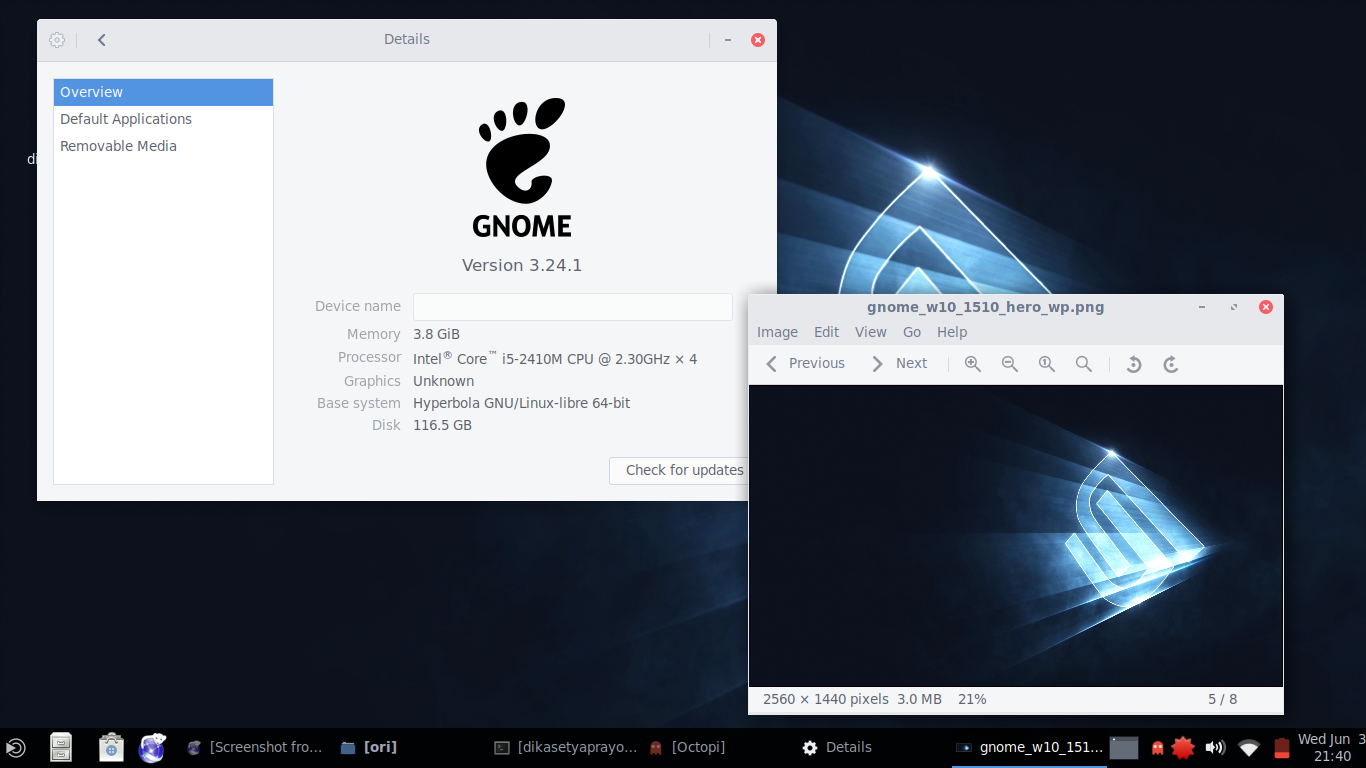Launch the web browser globe icon
This screenshot has height=768, width=1366.
point(152,747)
